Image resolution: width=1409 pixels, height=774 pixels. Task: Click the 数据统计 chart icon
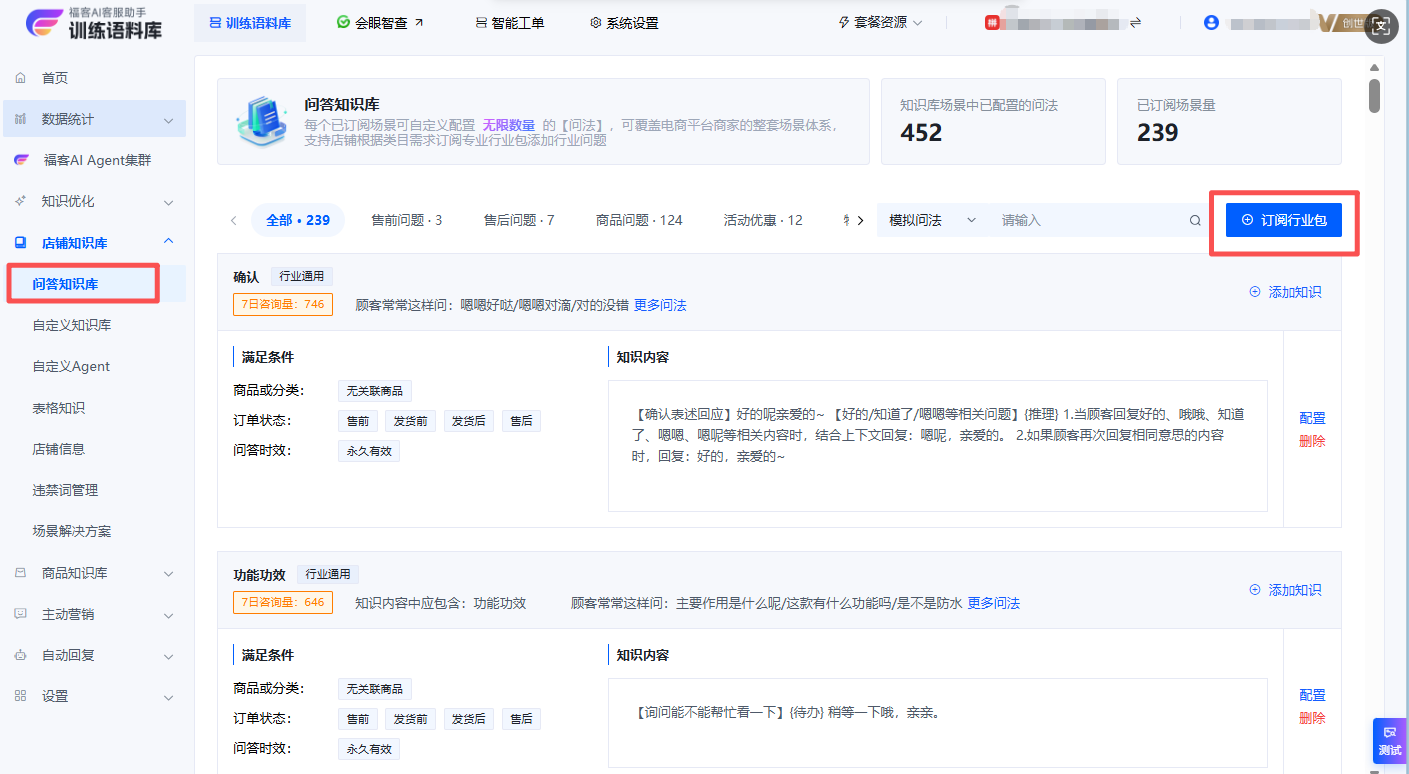tap(21, 119)
